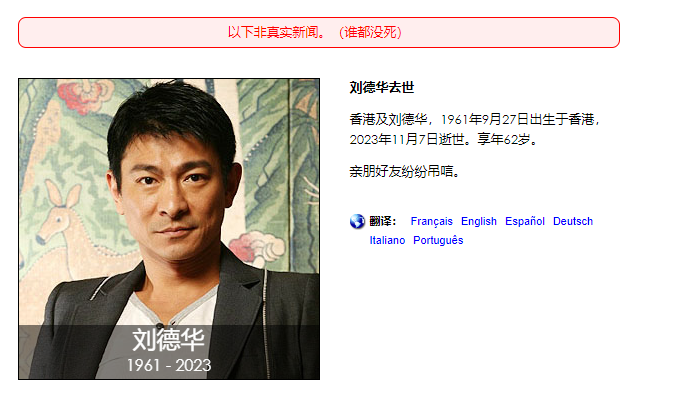Click the red 以下非真实新闻 notice banner
This screenshot has height=408, width=678.
(x=319, y=32)
